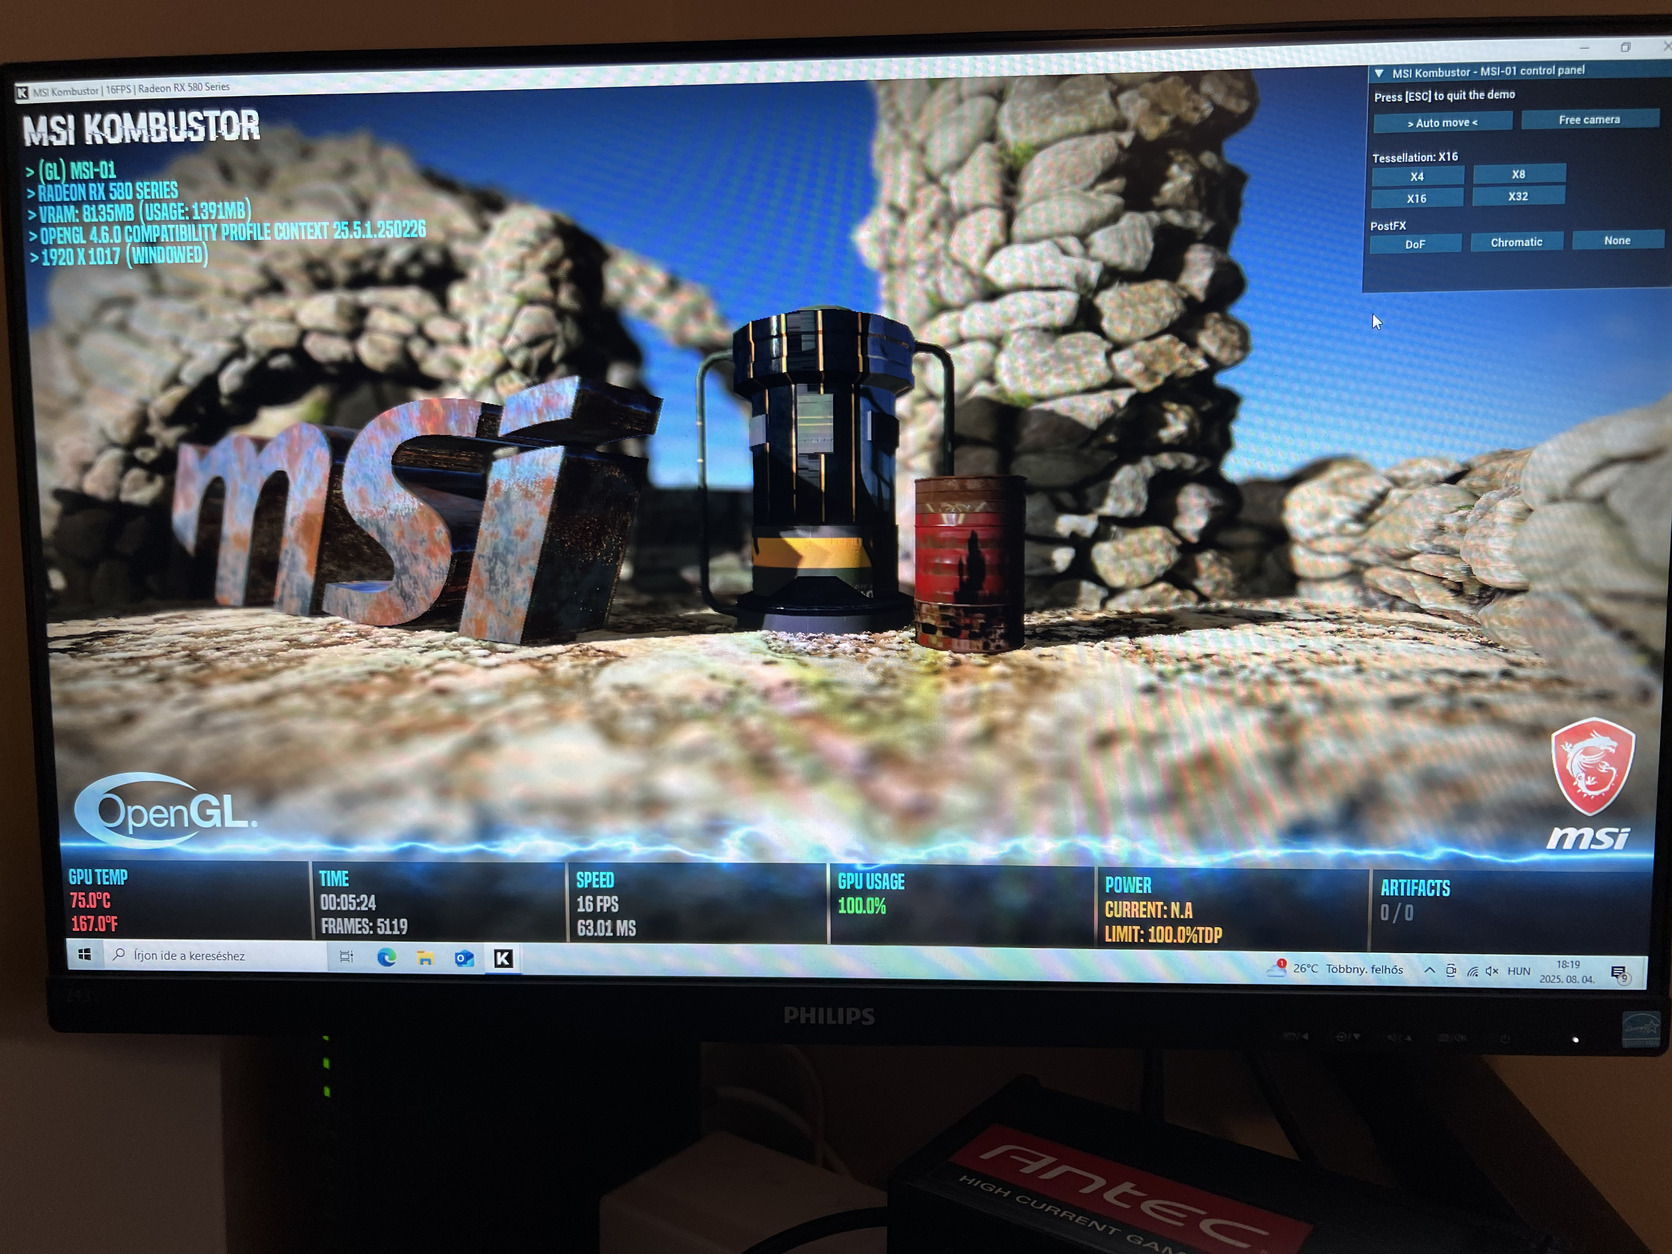Click the OpenGL 4.6.0 profile context line

[x=232, y=233]
